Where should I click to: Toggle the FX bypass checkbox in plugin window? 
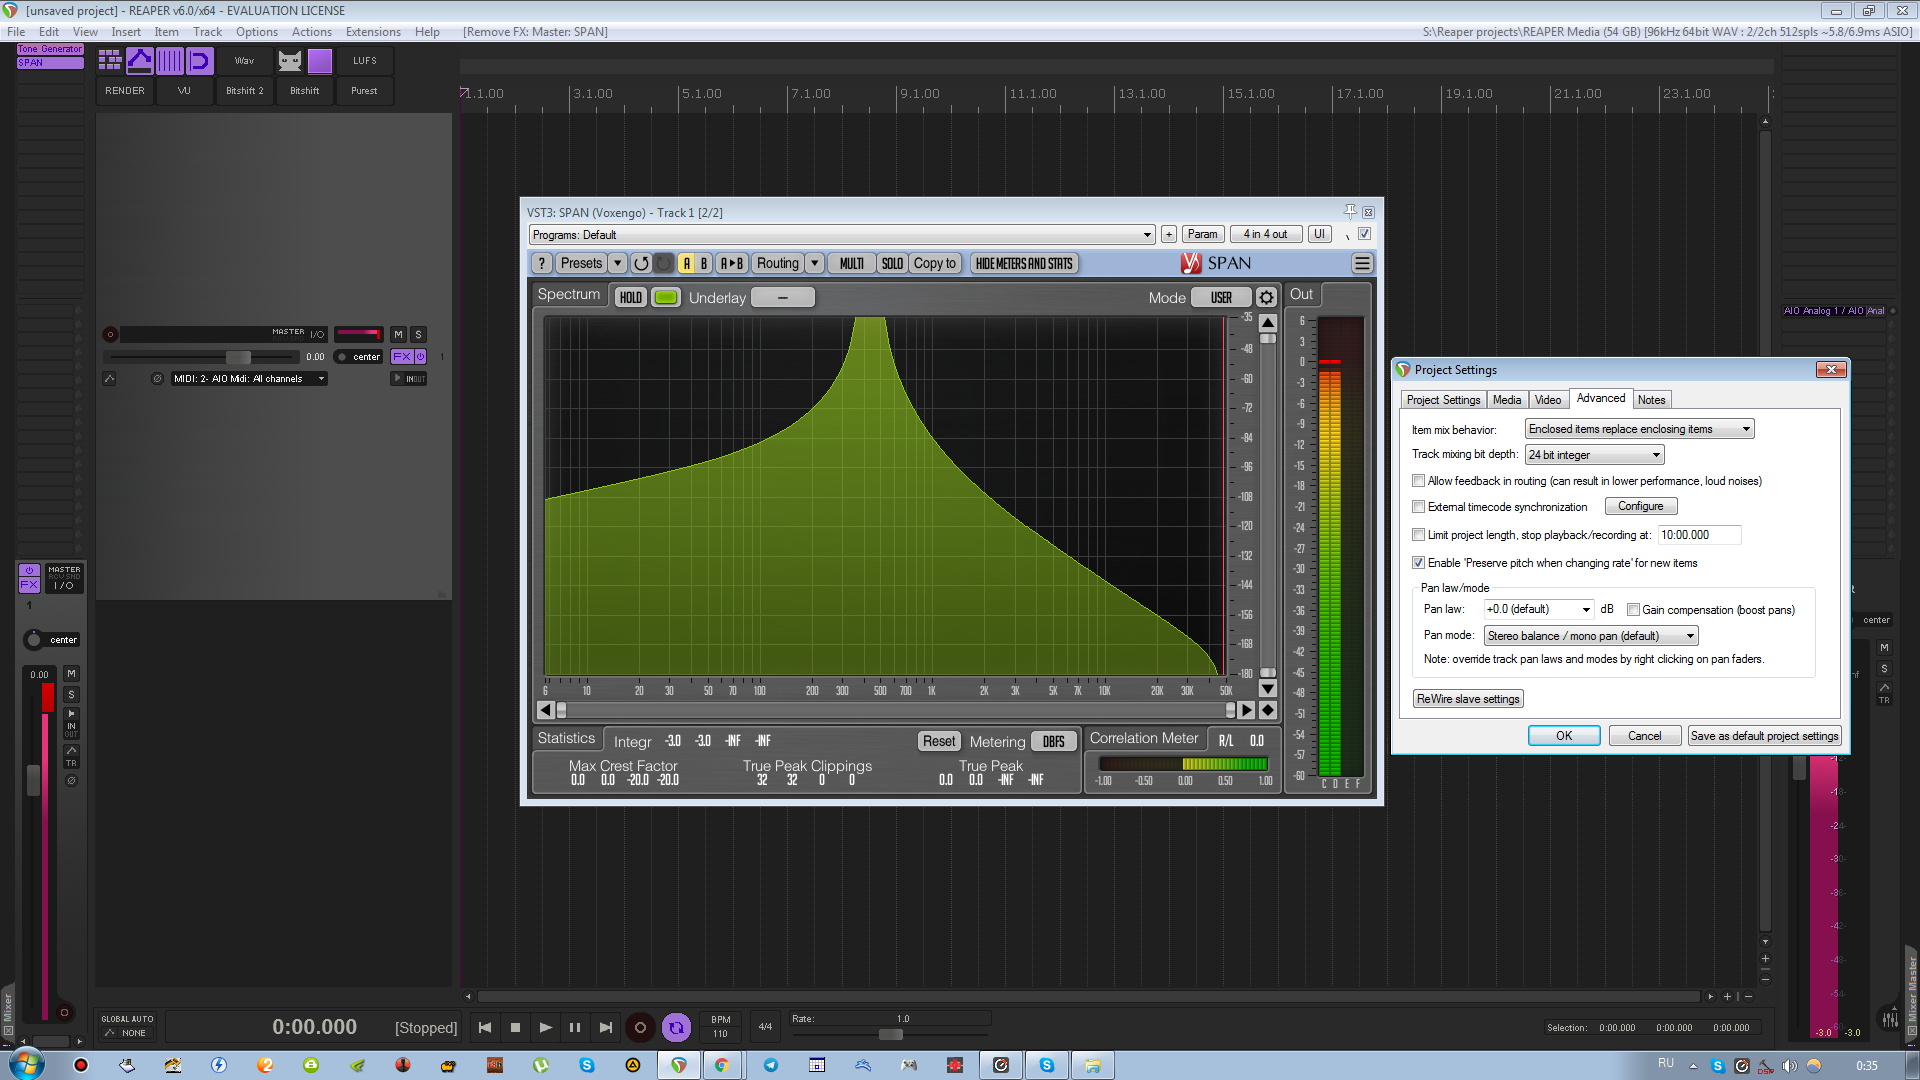point(1364,234)
